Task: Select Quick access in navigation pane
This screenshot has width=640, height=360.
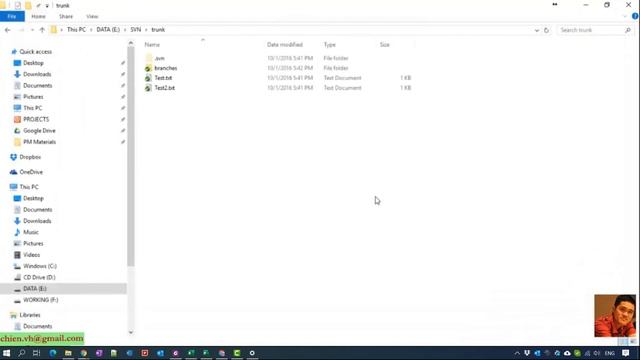Action: point(36,52)
